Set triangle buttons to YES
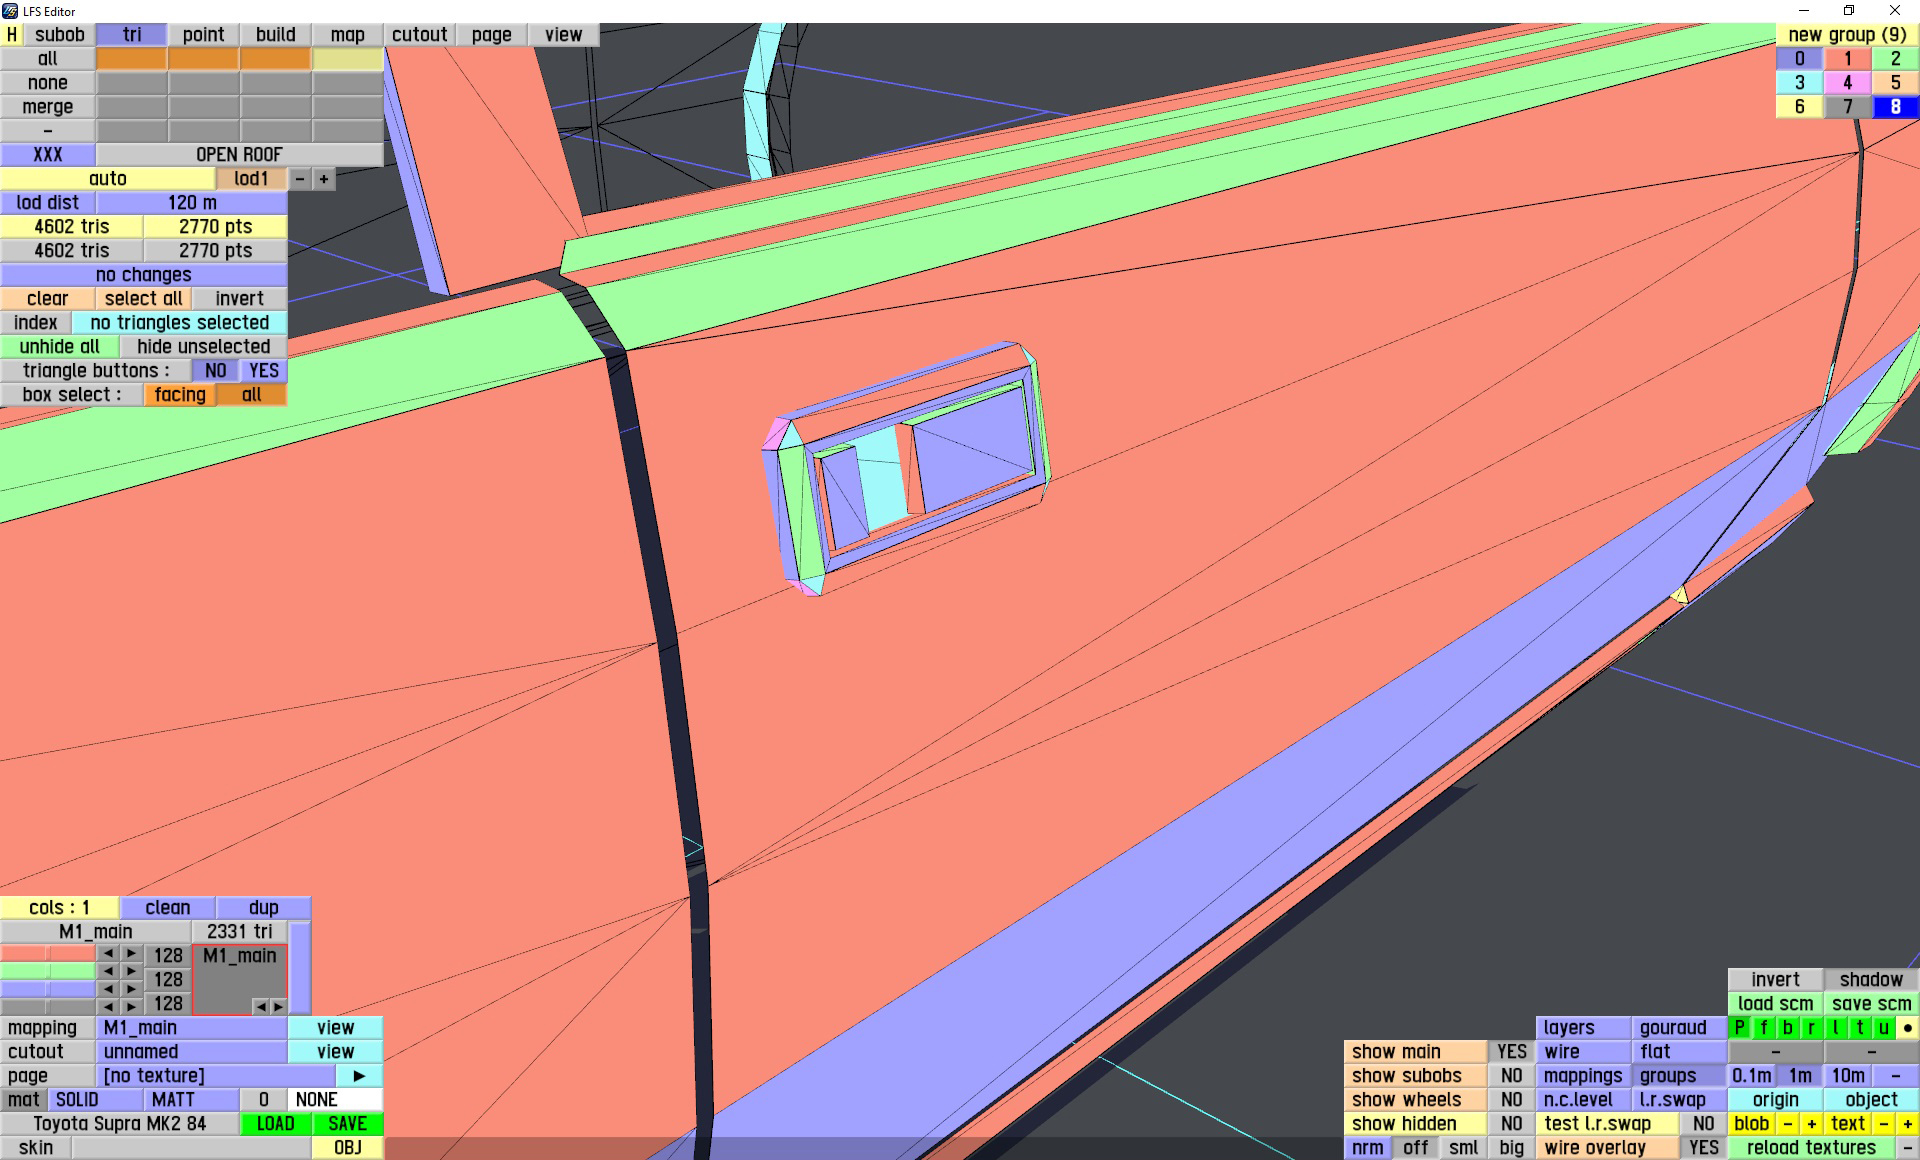The height and width of the screenshot is (1160, 1920). [x=264, y=371]
